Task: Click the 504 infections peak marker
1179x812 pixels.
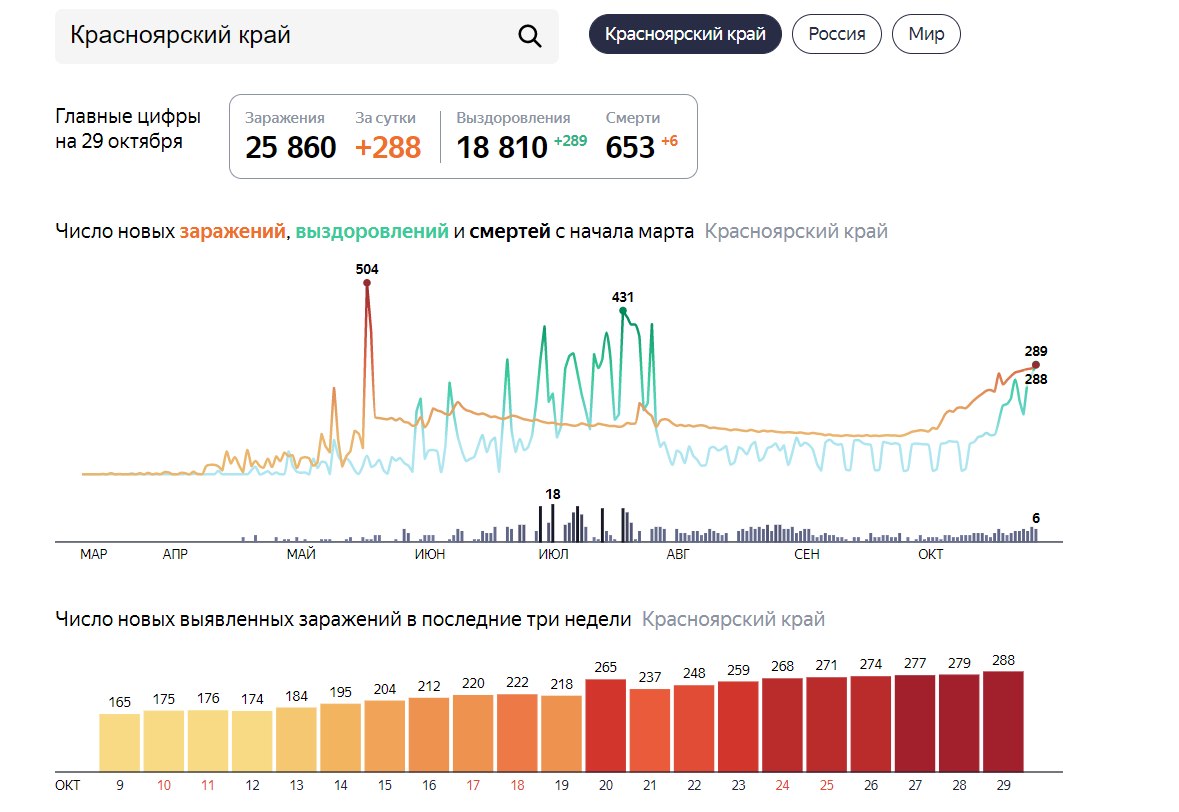Action: tap(367, 283)
